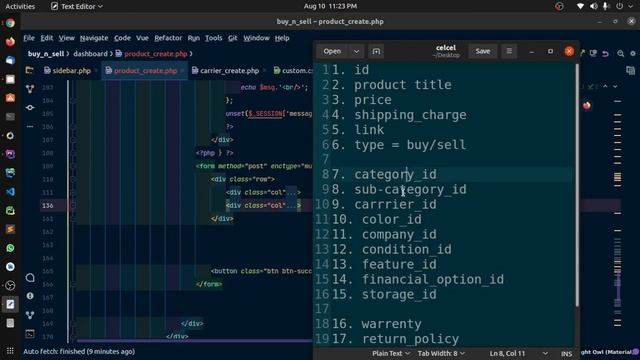
Task: Open Chrome from the Ubuntu dock
Action: tap(10, 23)
